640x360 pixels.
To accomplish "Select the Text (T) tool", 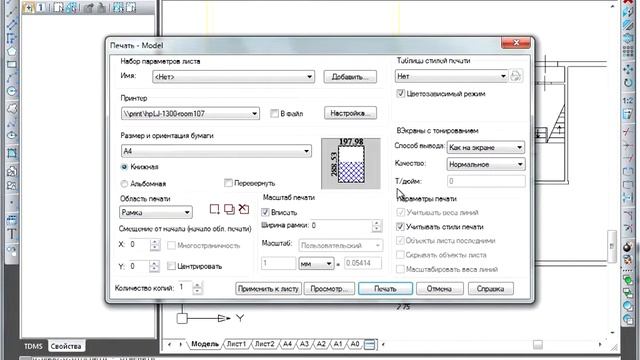I will pos(11,234).
